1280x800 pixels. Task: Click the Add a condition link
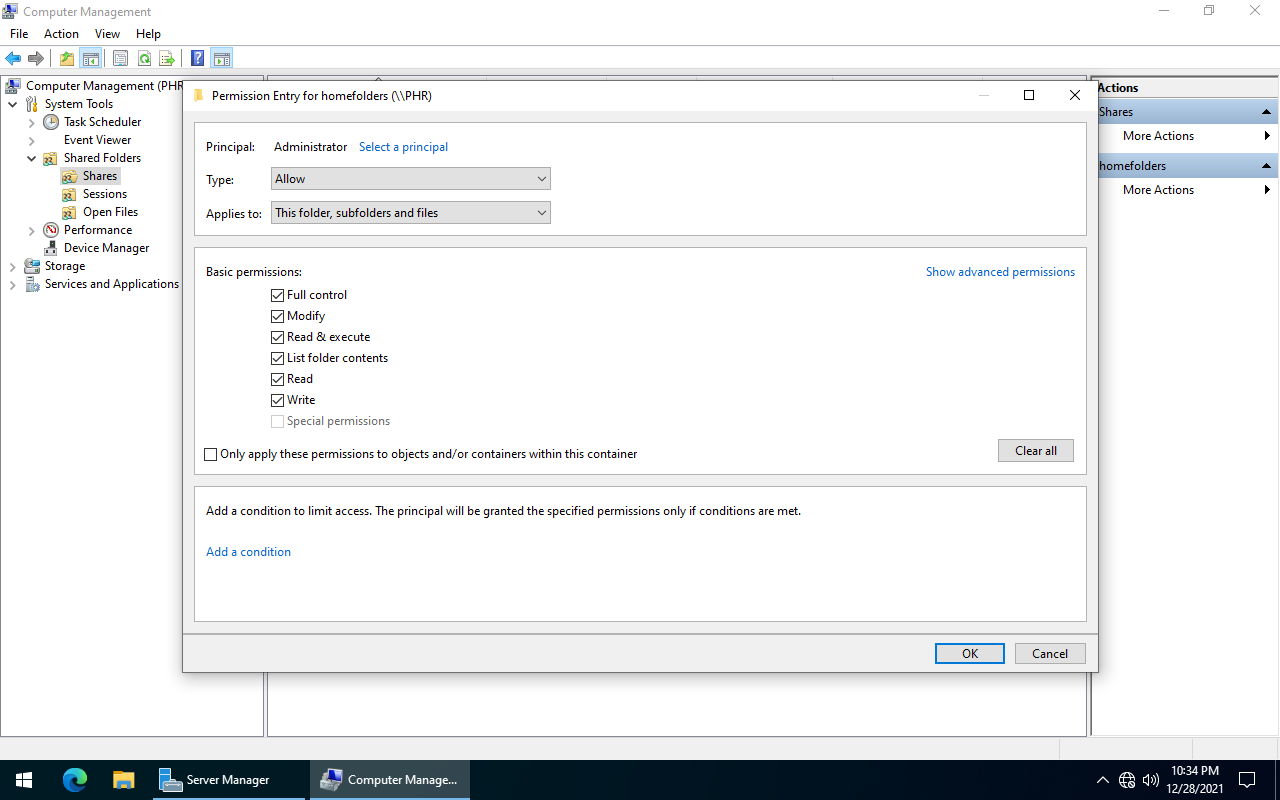[x=248, y=551]
